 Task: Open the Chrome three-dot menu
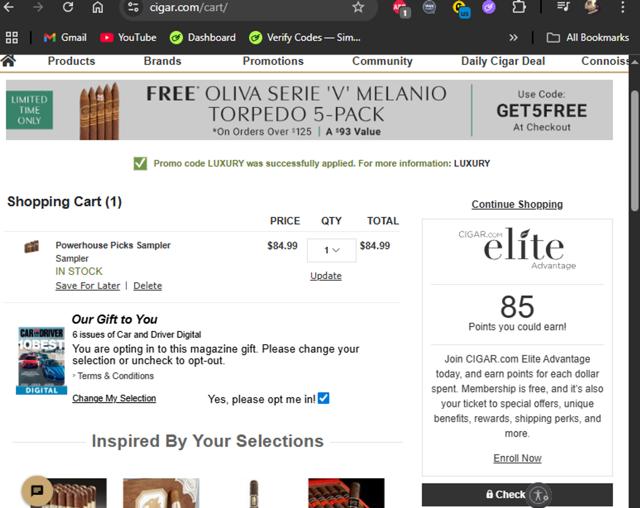pyautogui.click(x=622, y=7)
